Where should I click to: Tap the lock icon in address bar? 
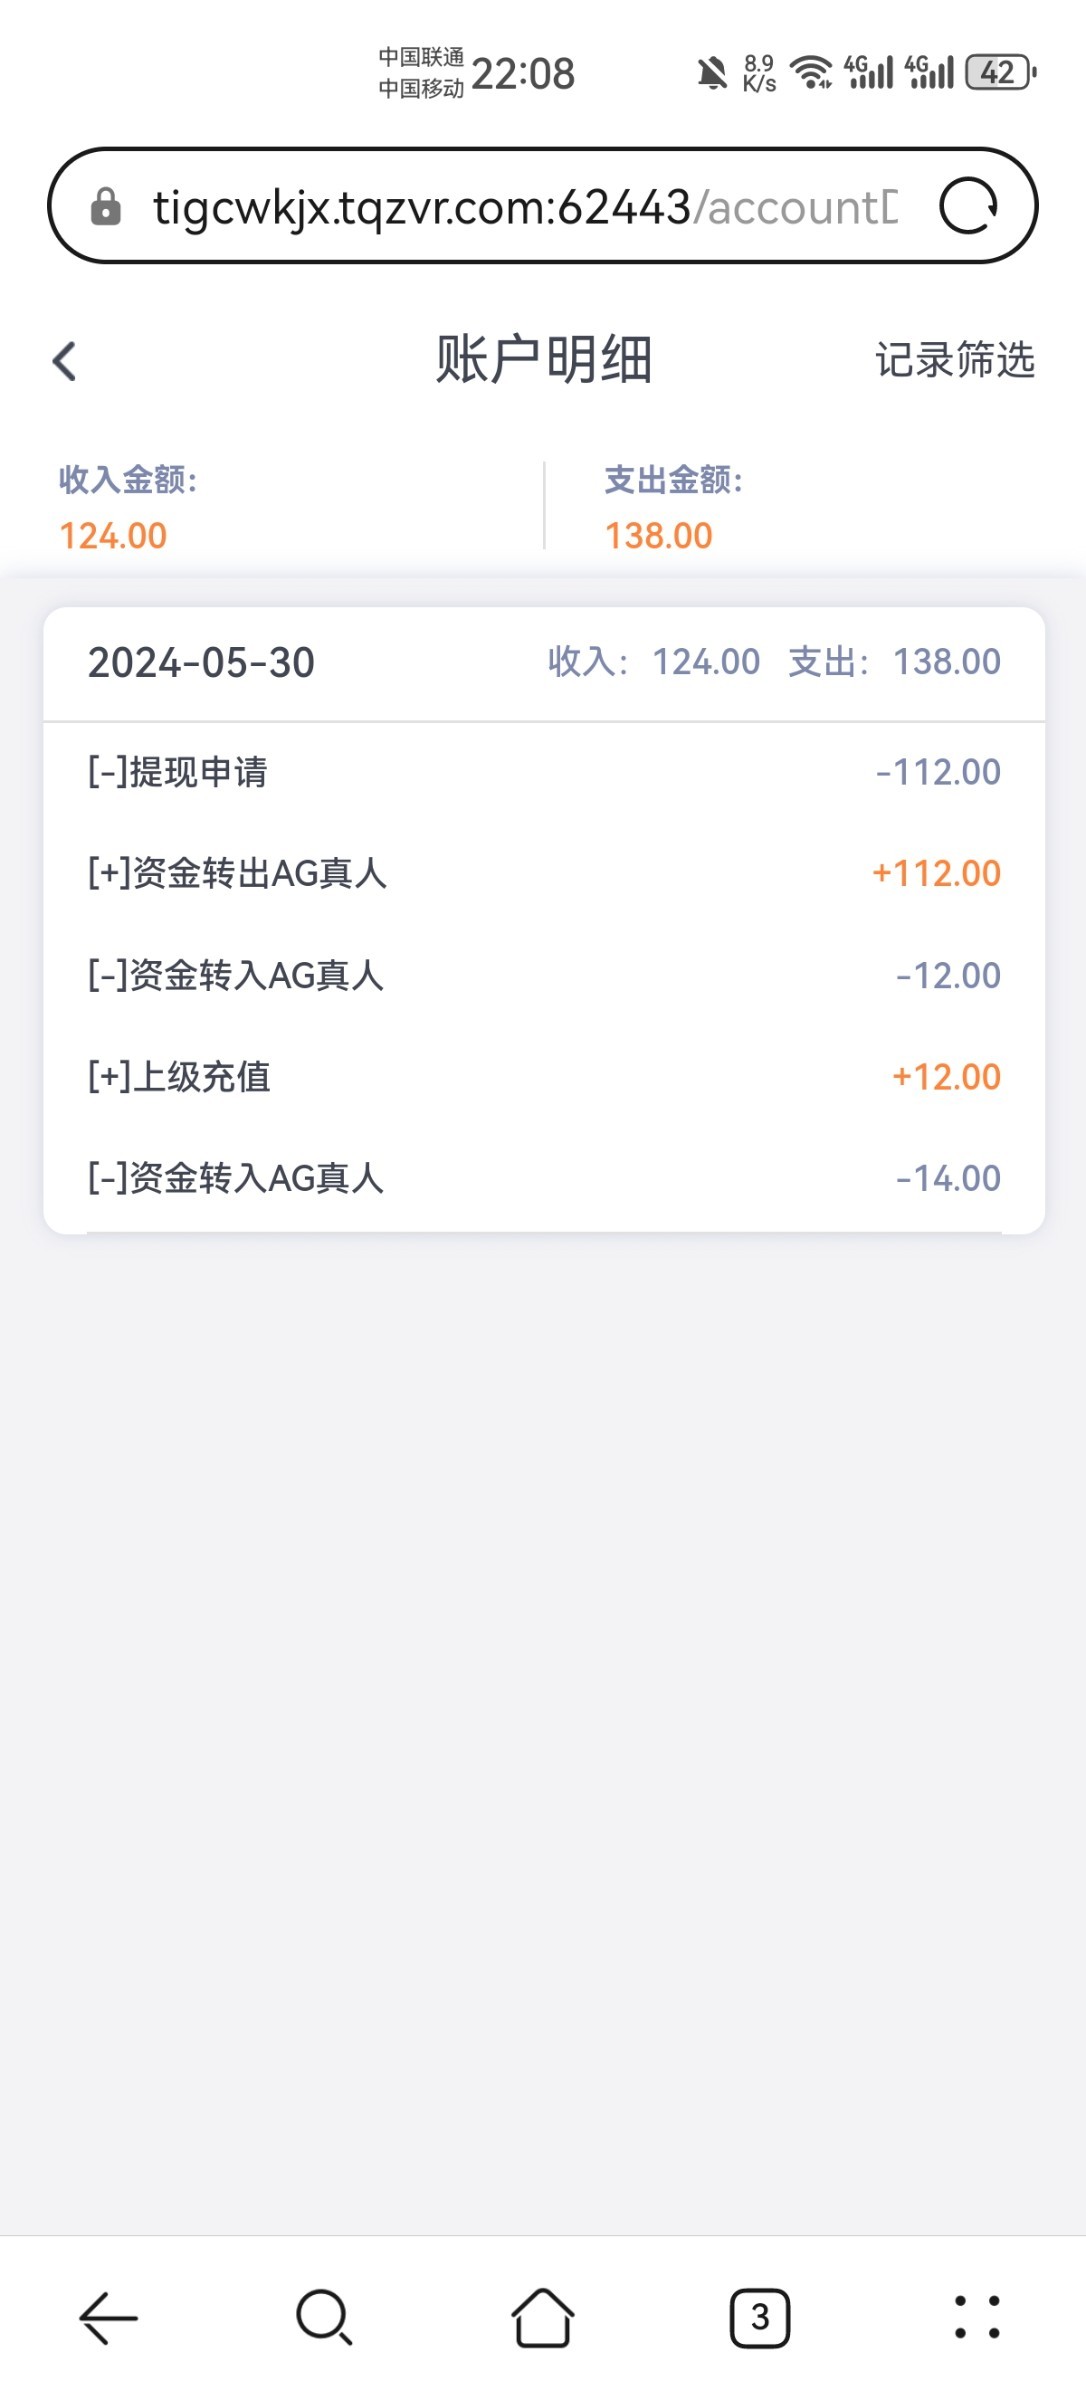[106, 207]
